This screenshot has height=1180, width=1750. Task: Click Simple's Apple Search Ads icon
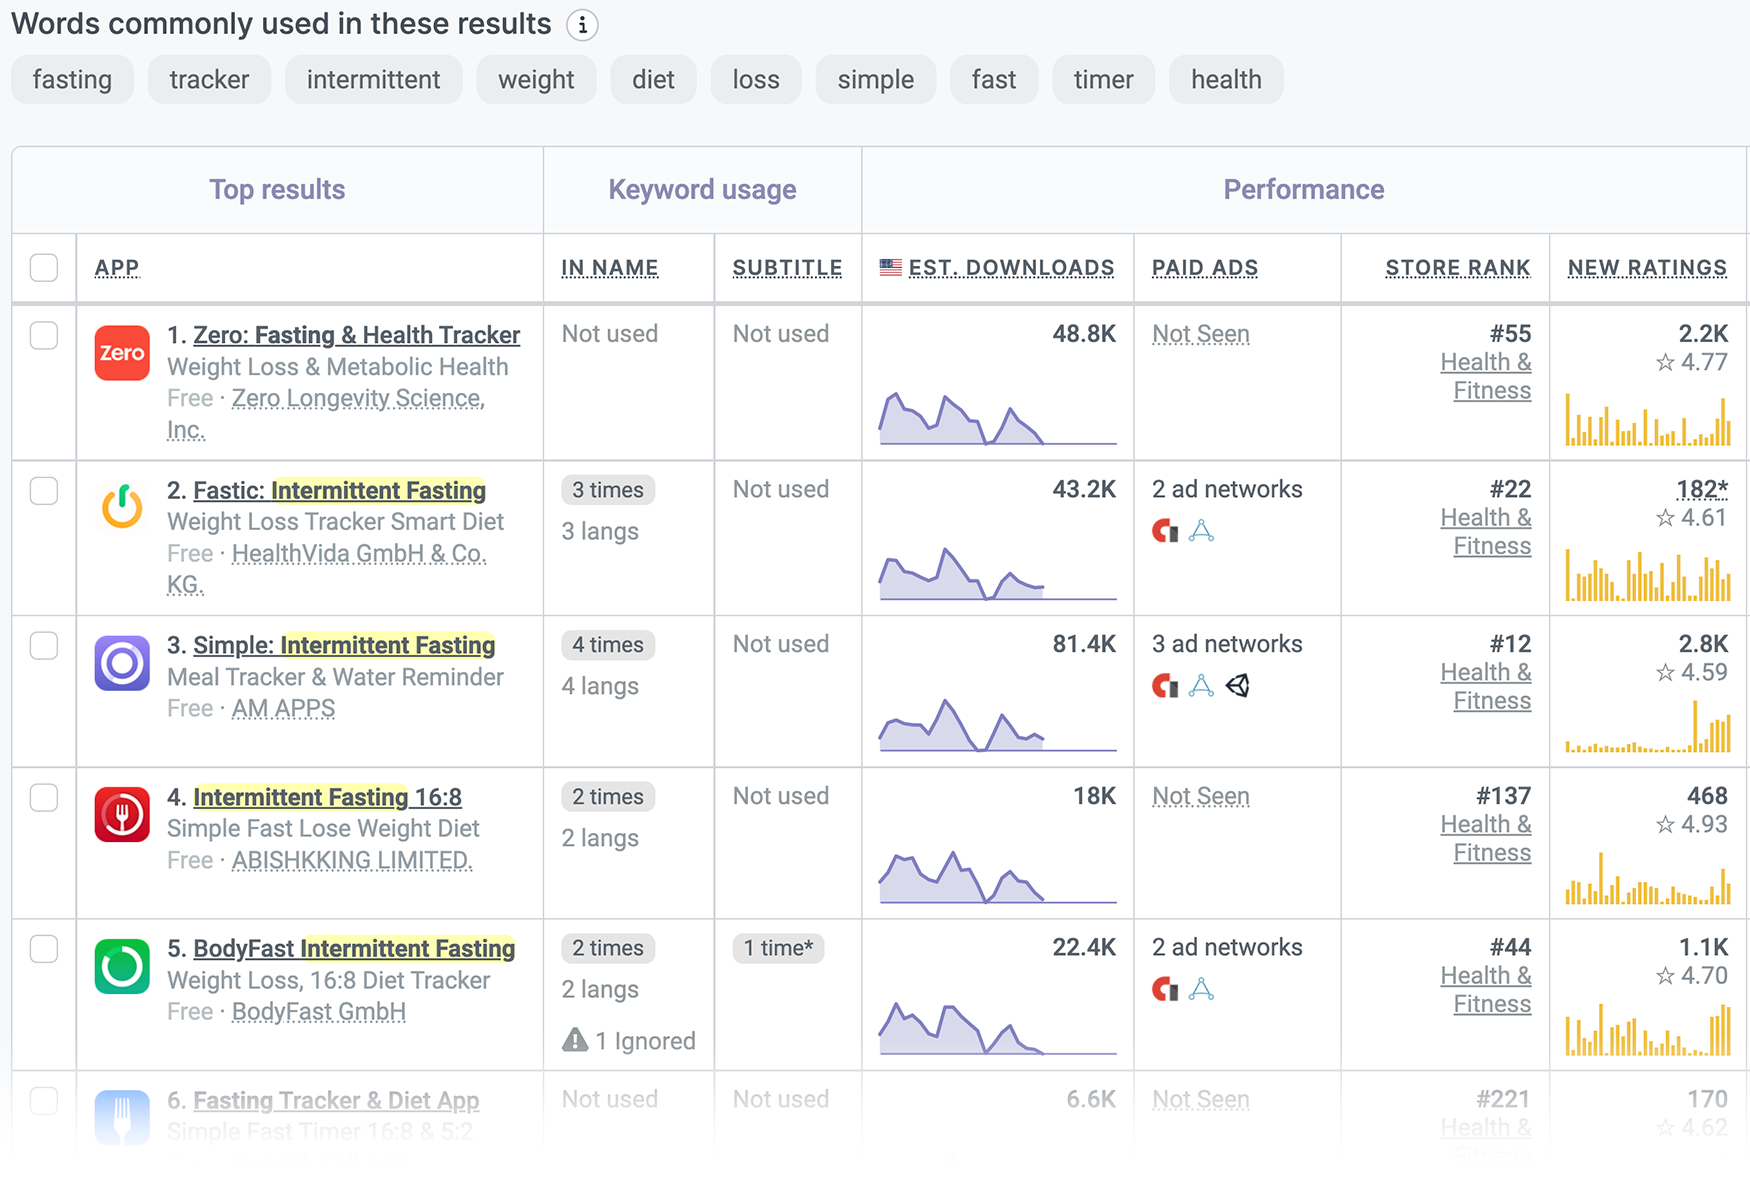coord(1201,686)
